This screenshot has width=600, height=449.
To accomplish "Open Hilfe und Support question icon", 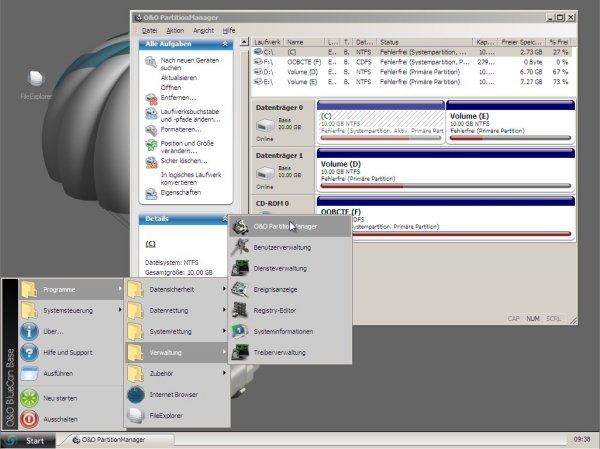I will pyautogui.click(x=29, y=353).
